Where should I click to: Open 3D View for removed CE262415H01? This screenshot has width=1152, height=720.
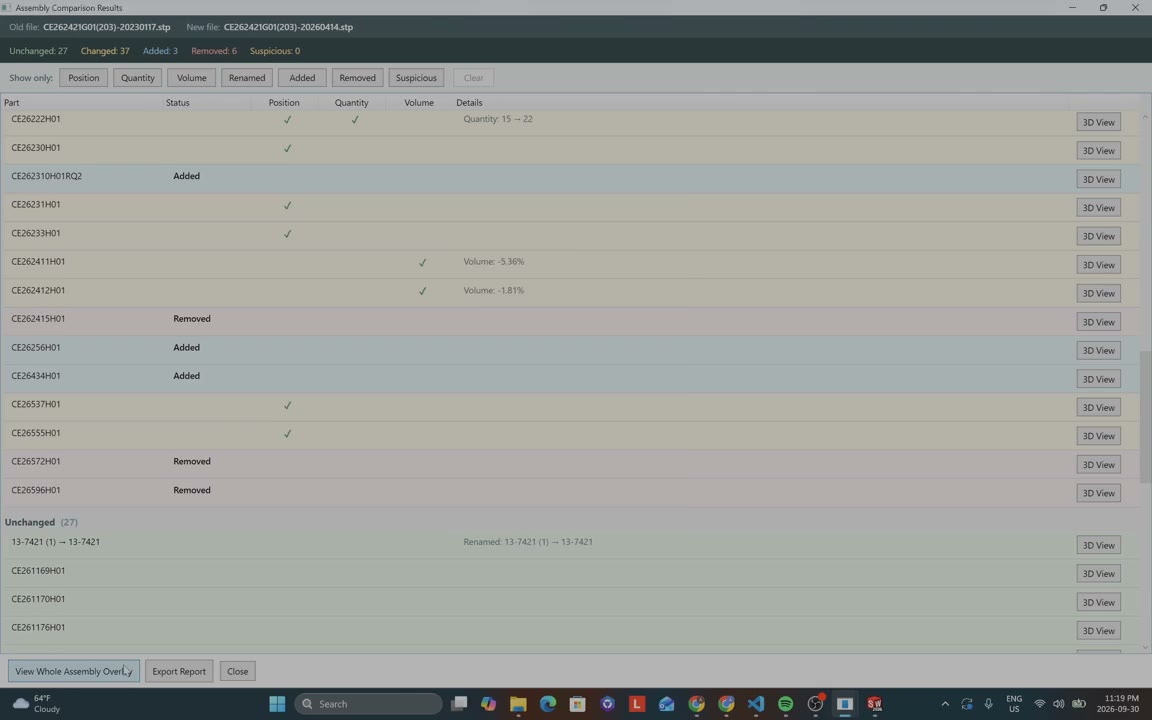[x=1098, y=323]
